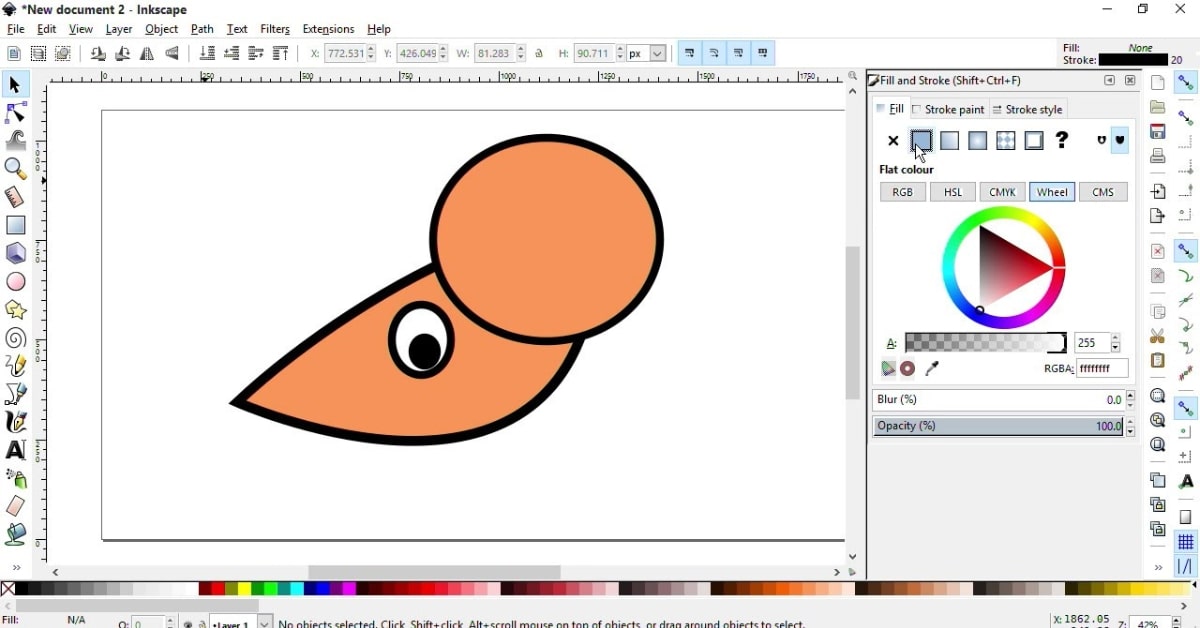1200x628 pixels.
Task: Increase Blur percentage spinner
Action: point(1131,395)
